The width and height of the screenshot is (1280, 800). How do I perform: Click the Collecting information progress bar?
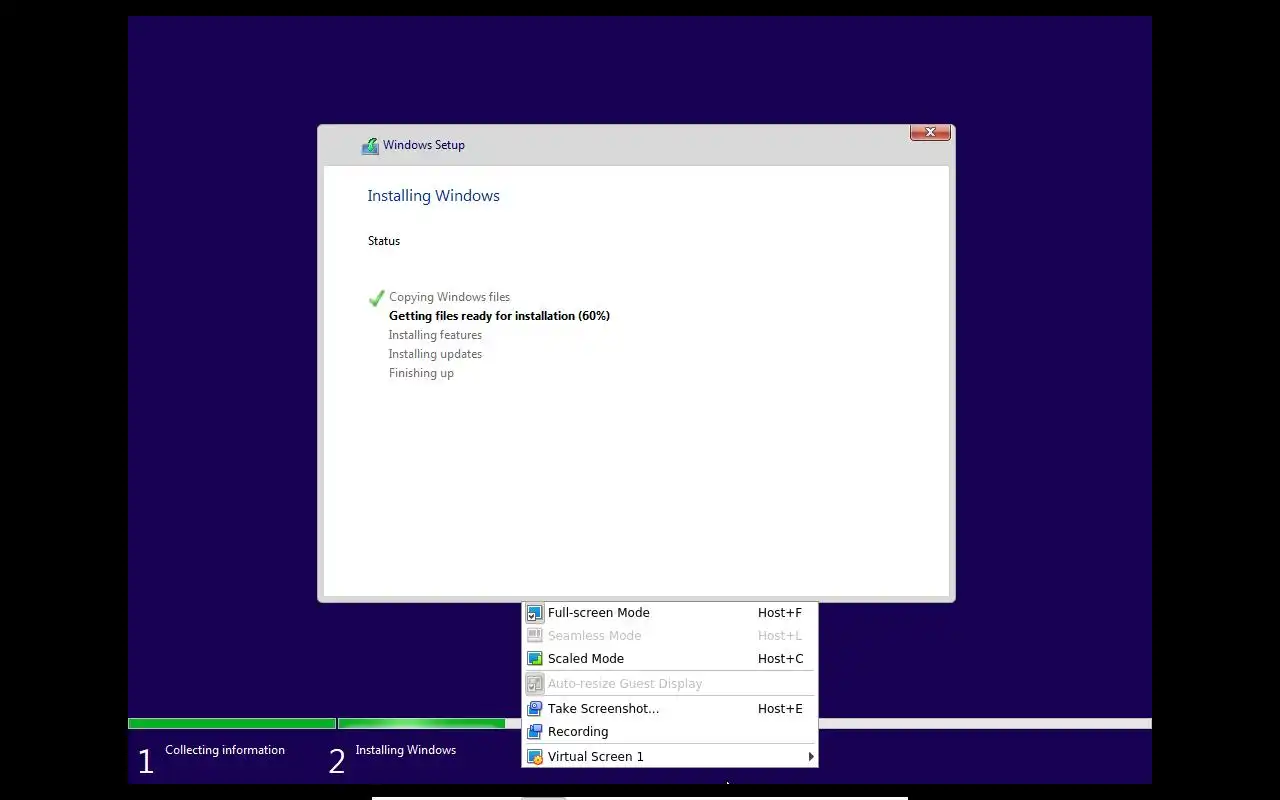pos(232,724)
